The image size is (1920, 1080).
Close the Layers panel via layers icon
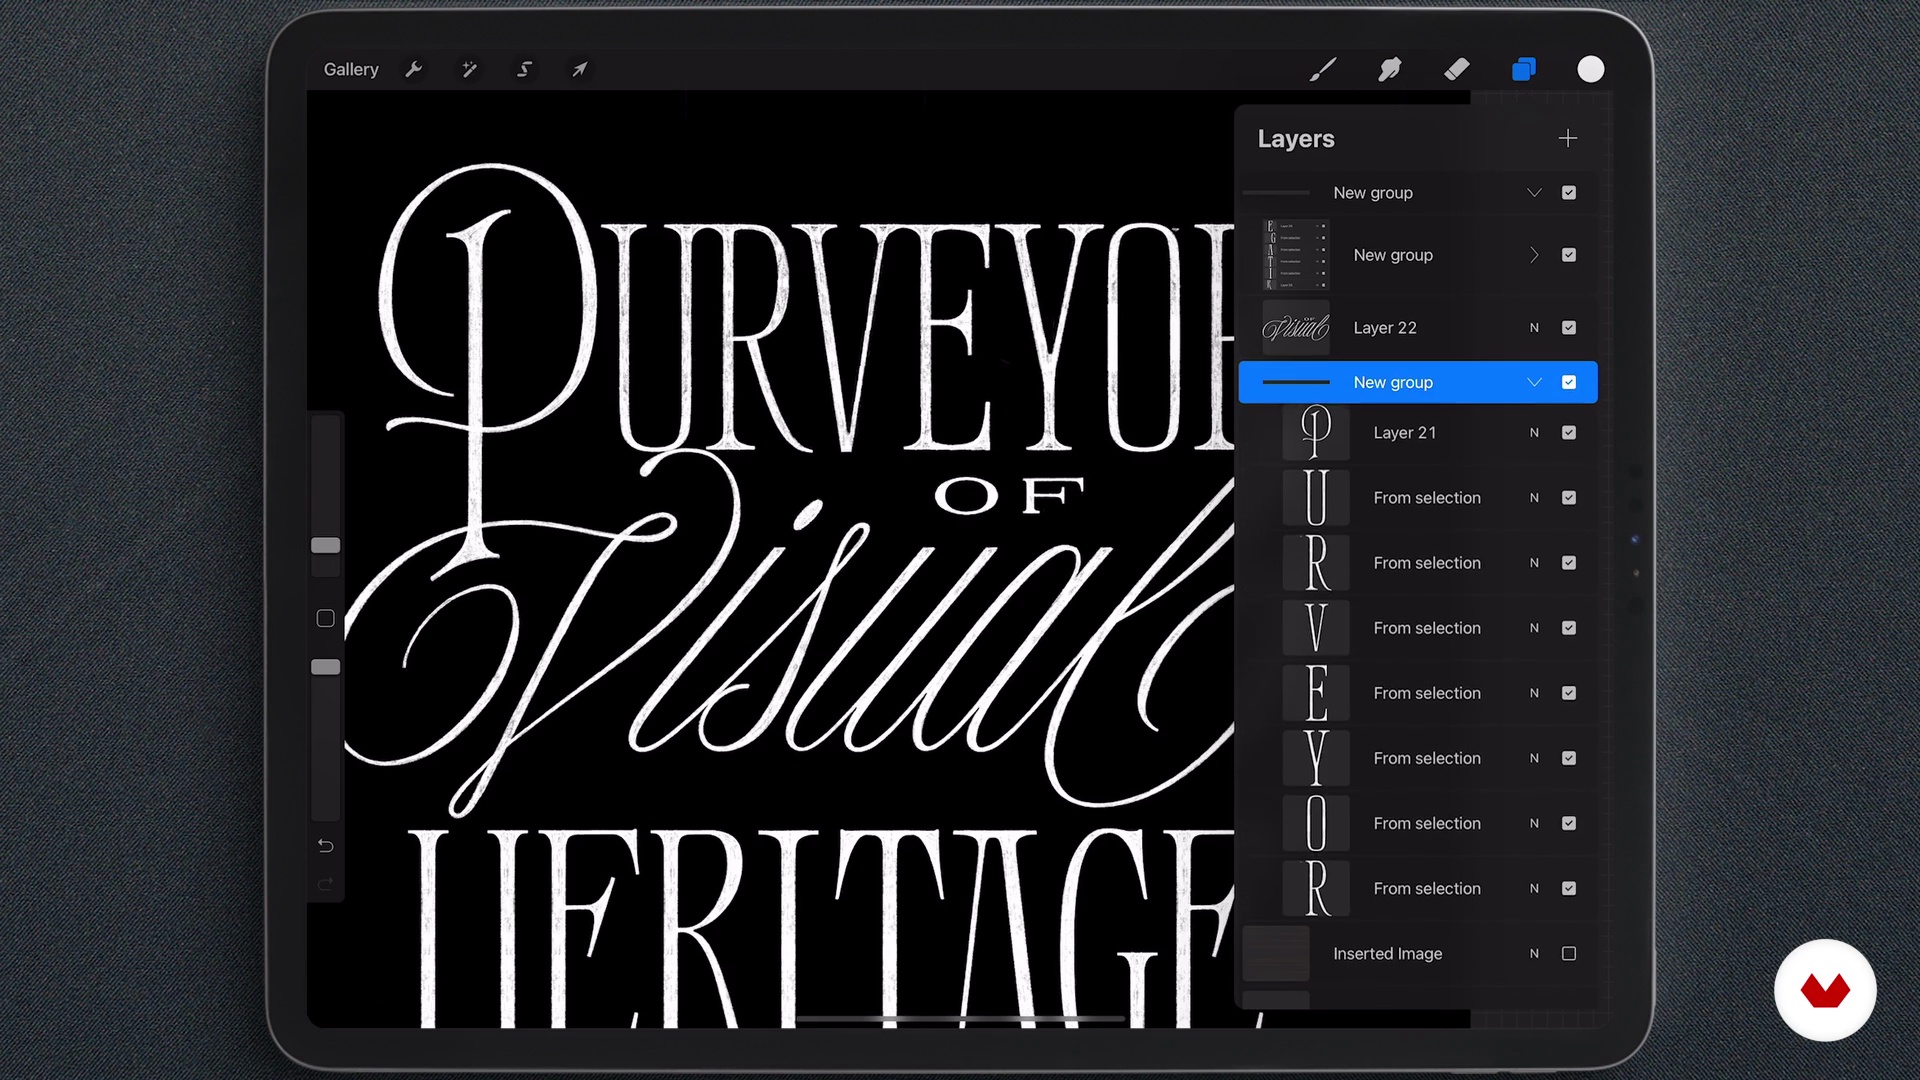click(x=1524, y=69)
